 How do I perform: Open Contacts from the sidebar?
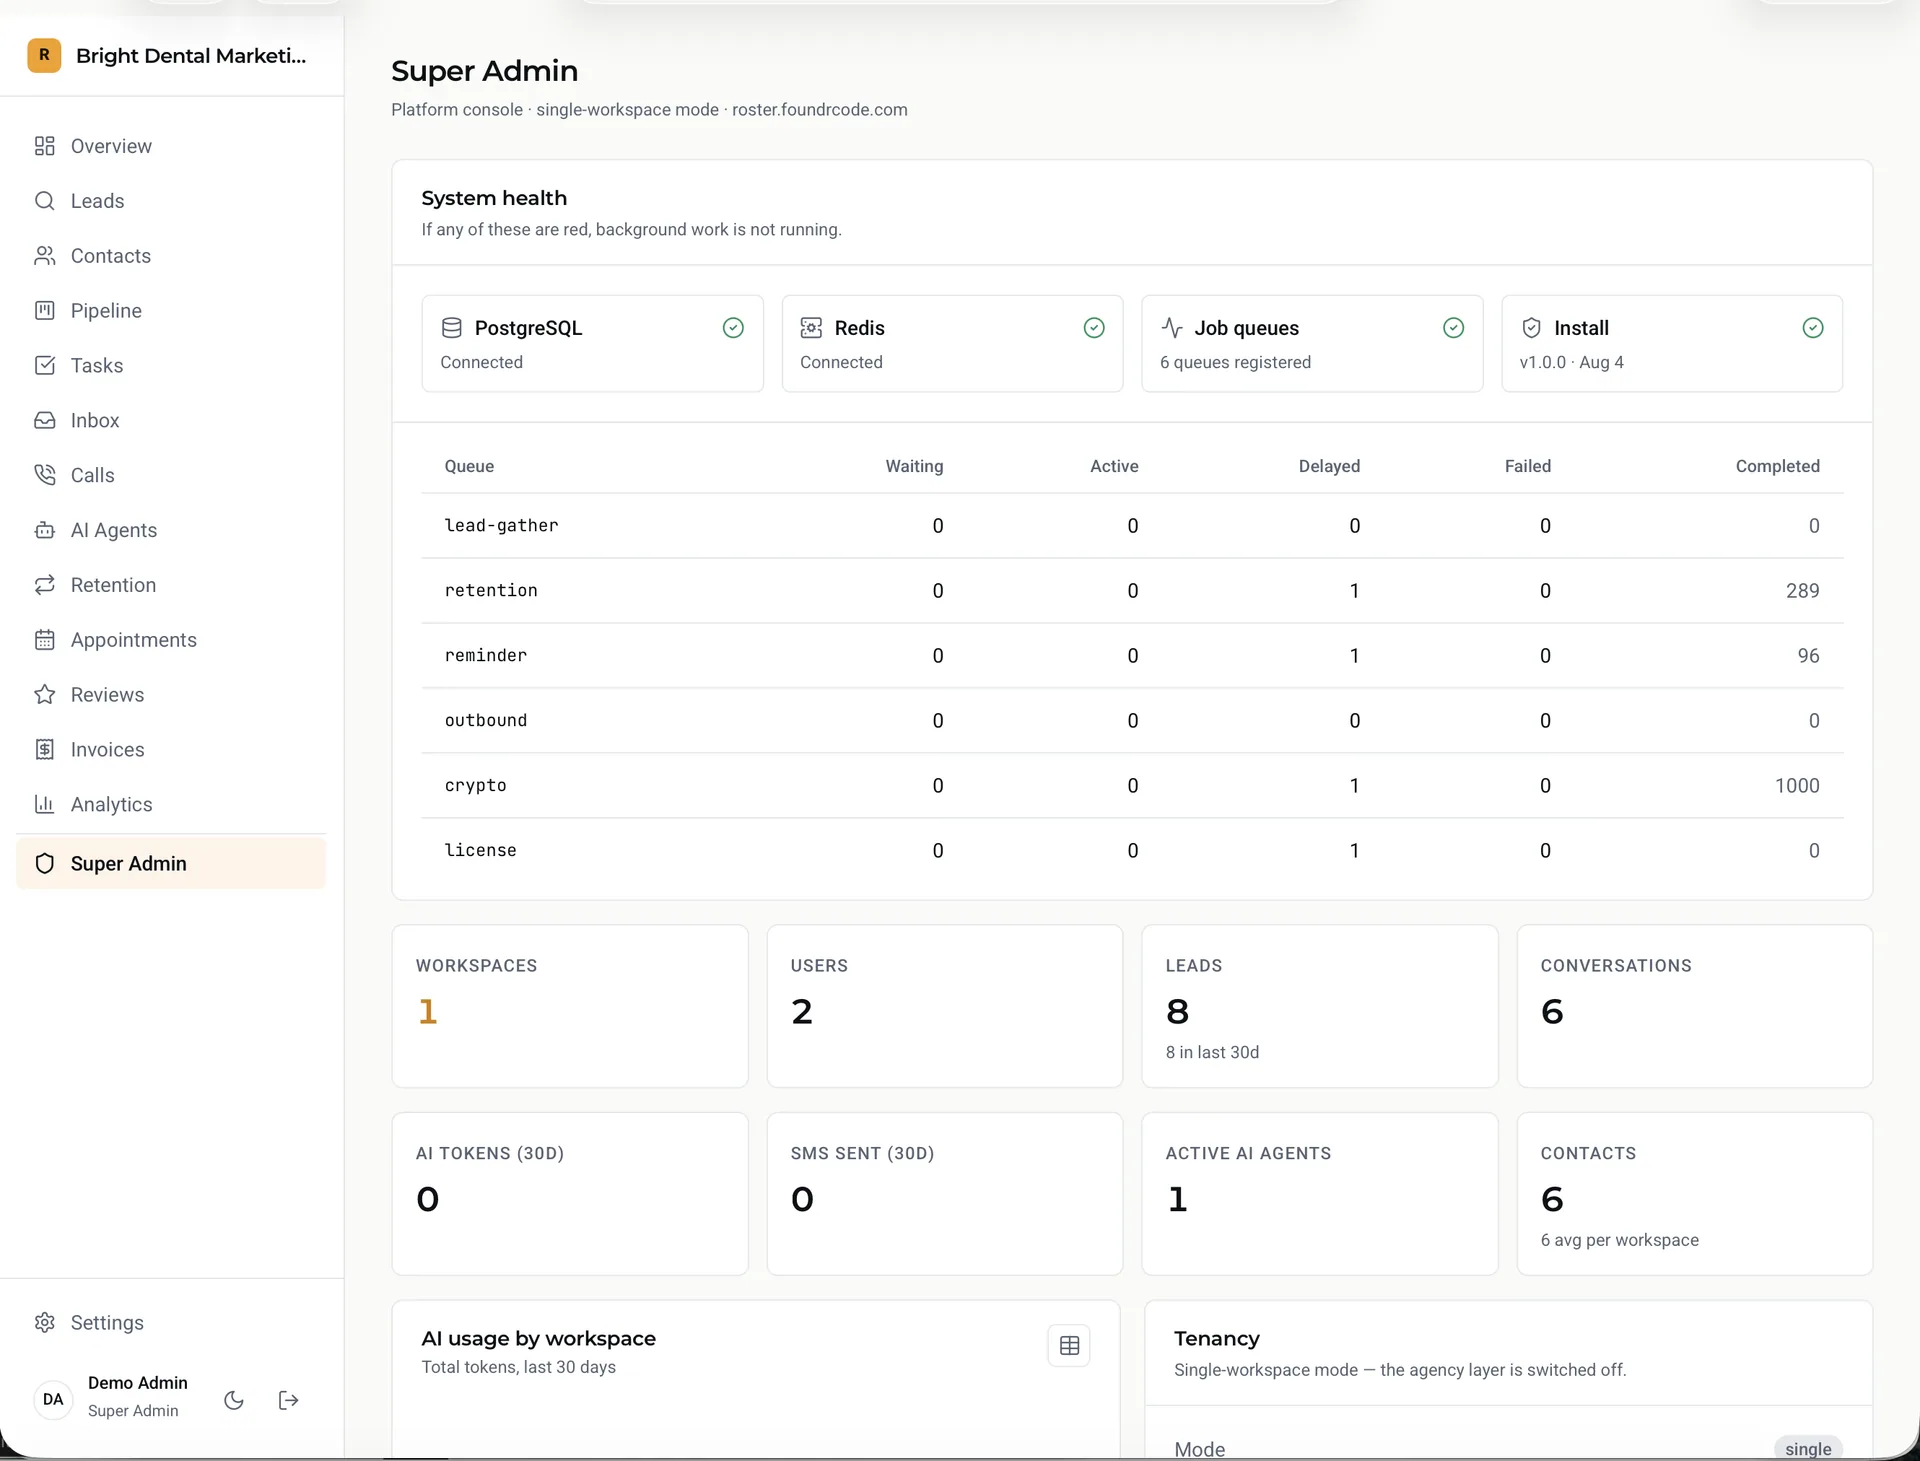tap(171, 256)
